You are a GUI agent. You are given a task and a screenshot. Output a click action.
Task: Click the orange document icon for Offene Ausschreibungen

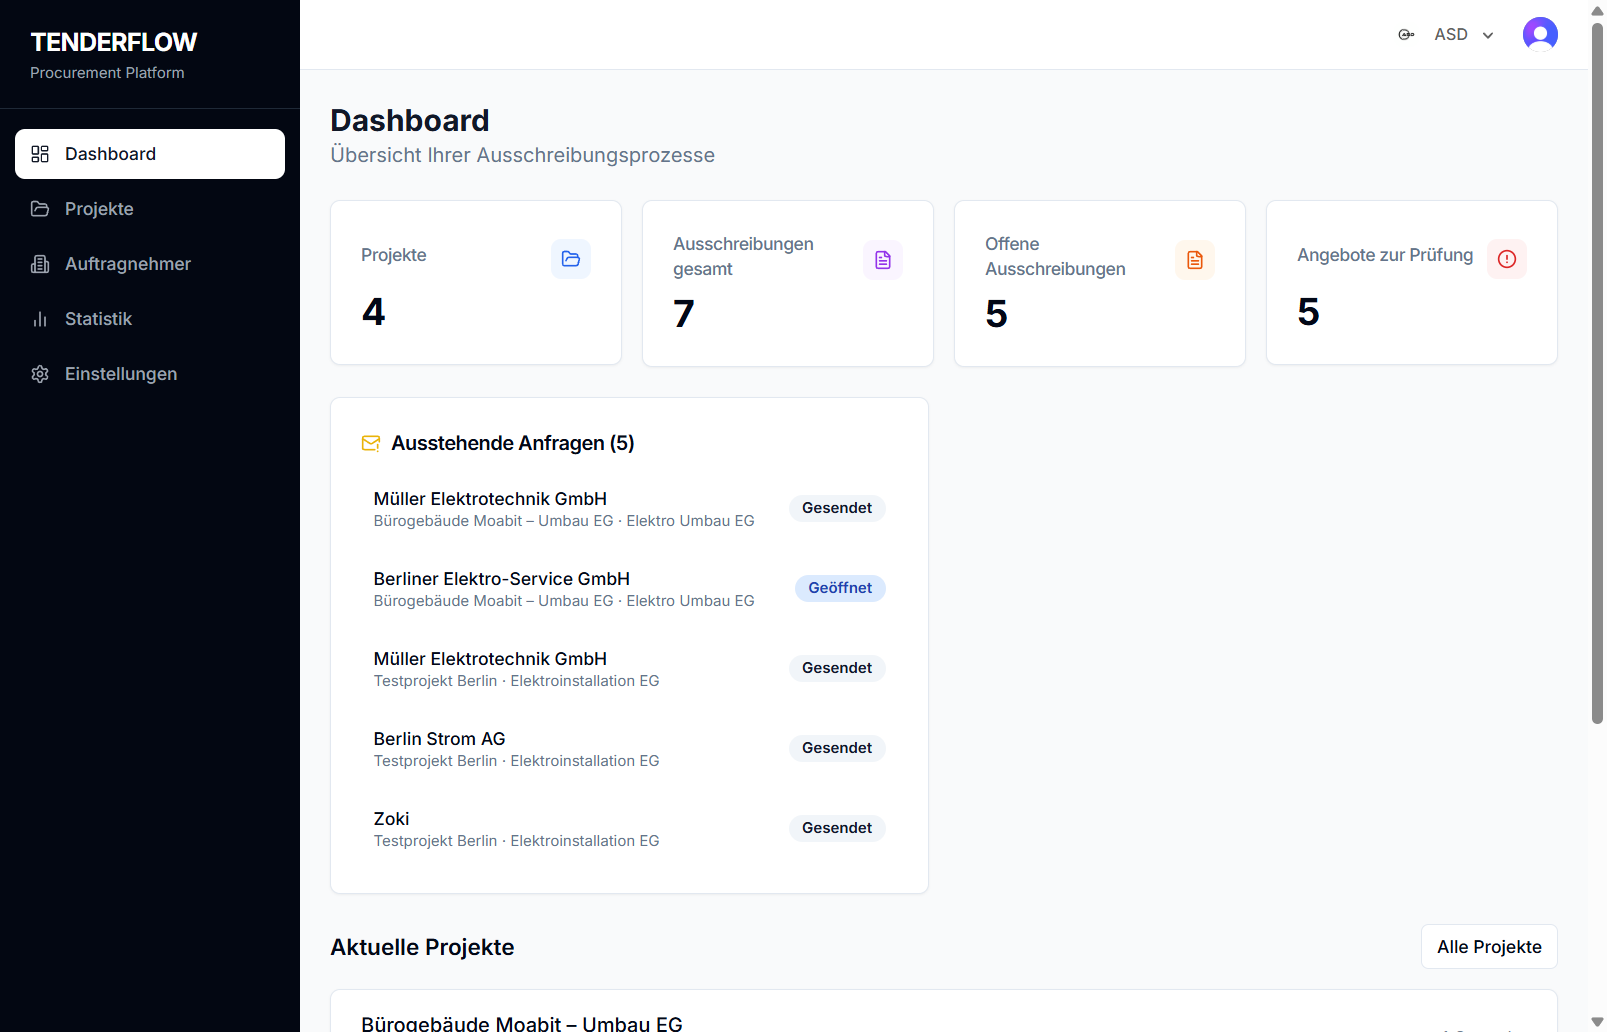[x=1194, y=260]
